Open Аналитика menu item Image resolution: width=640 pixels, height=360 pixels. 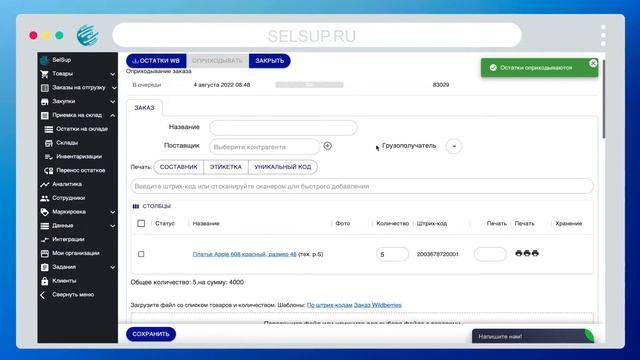(67, 184)
